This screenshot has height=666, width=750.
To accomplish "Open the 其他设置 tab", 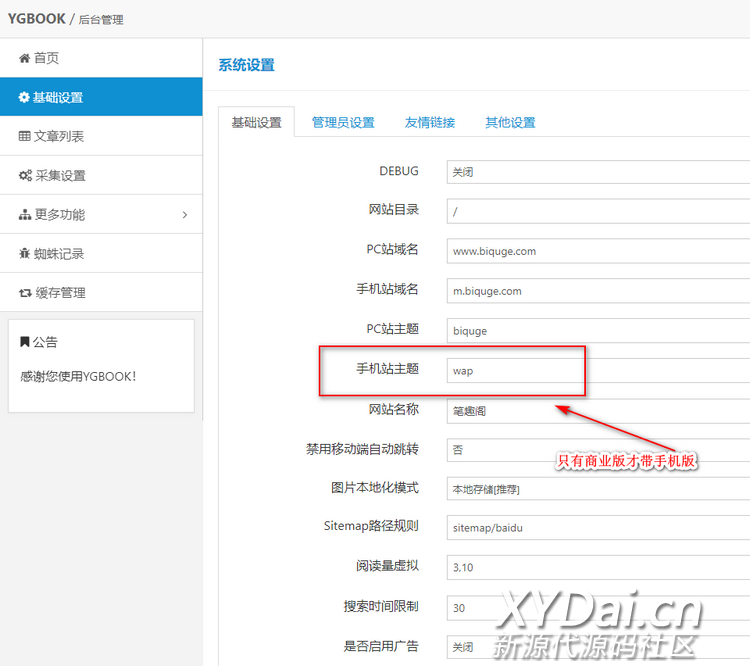I will [x=510, y=123].
